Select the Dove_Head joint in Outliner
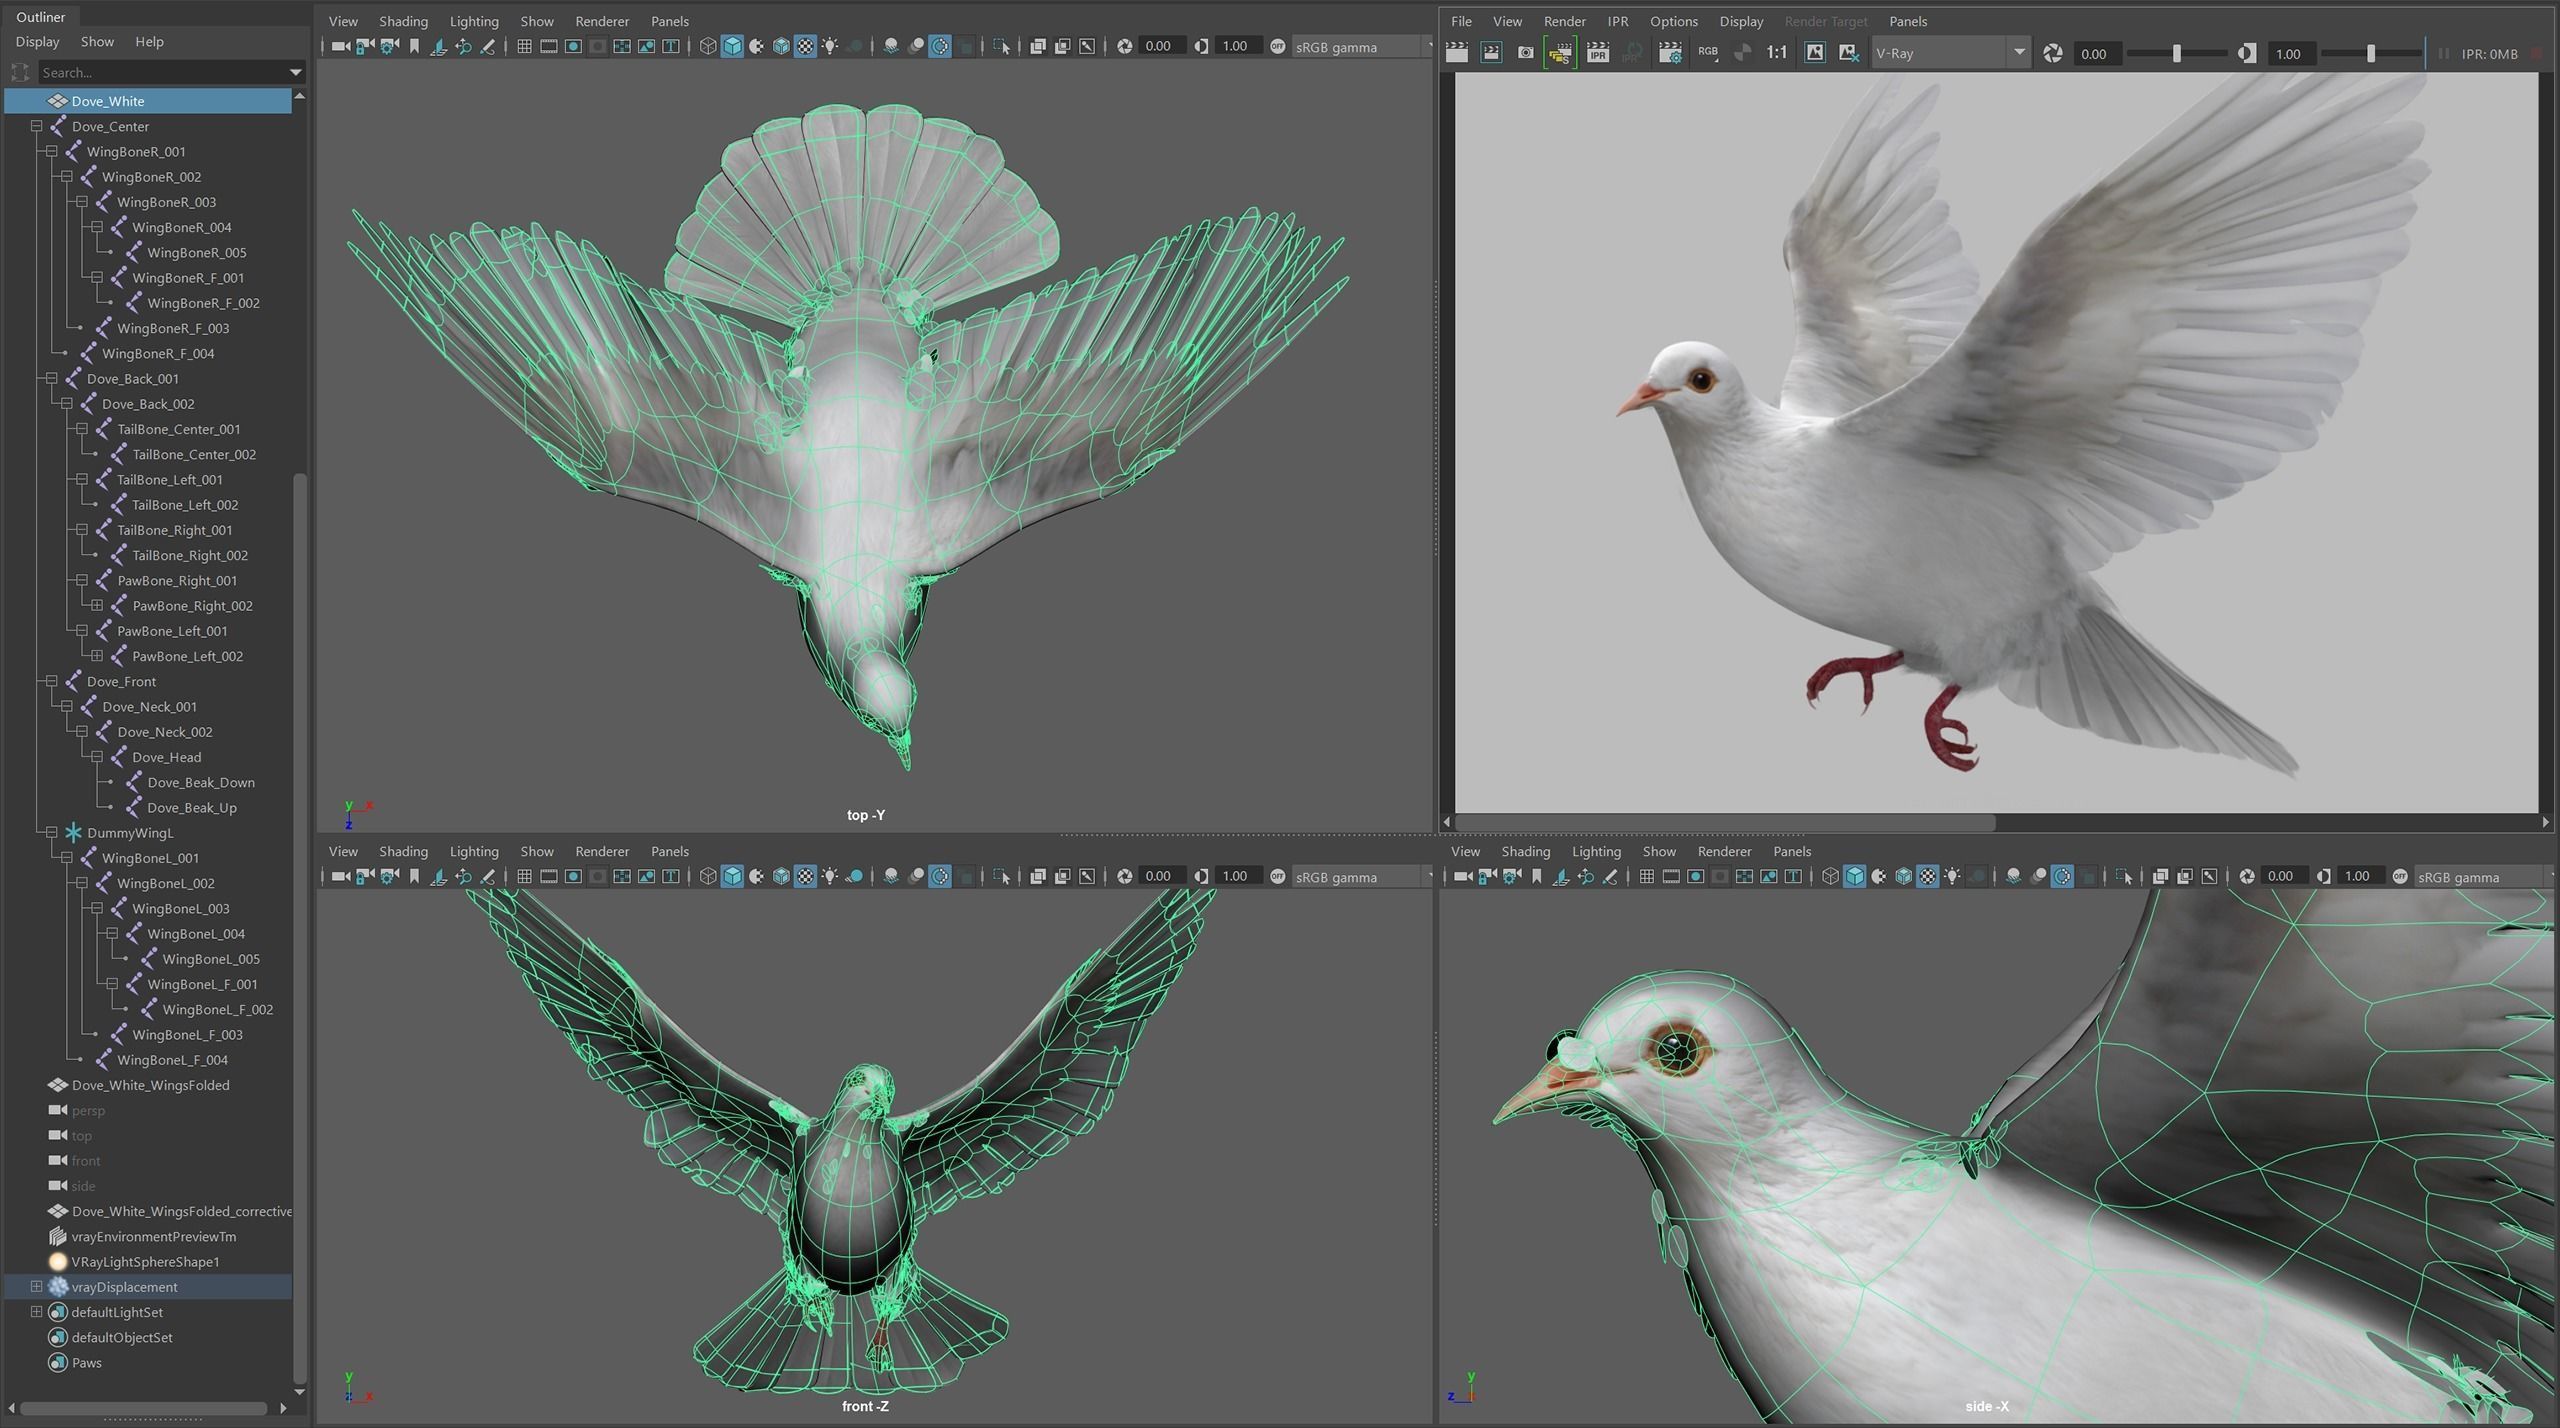 click(x=166, y=757)
